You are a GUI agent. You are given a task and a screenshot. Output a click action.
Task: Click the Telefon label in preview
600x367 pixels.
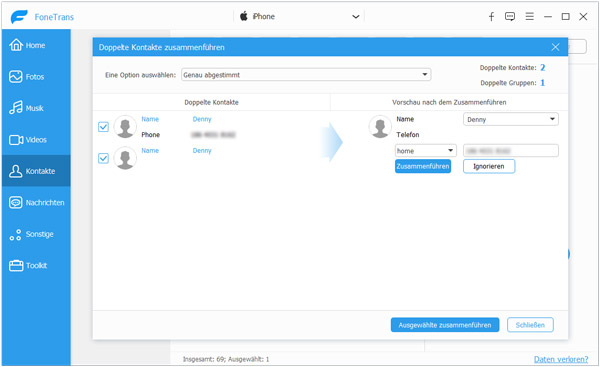pos(408,135)
